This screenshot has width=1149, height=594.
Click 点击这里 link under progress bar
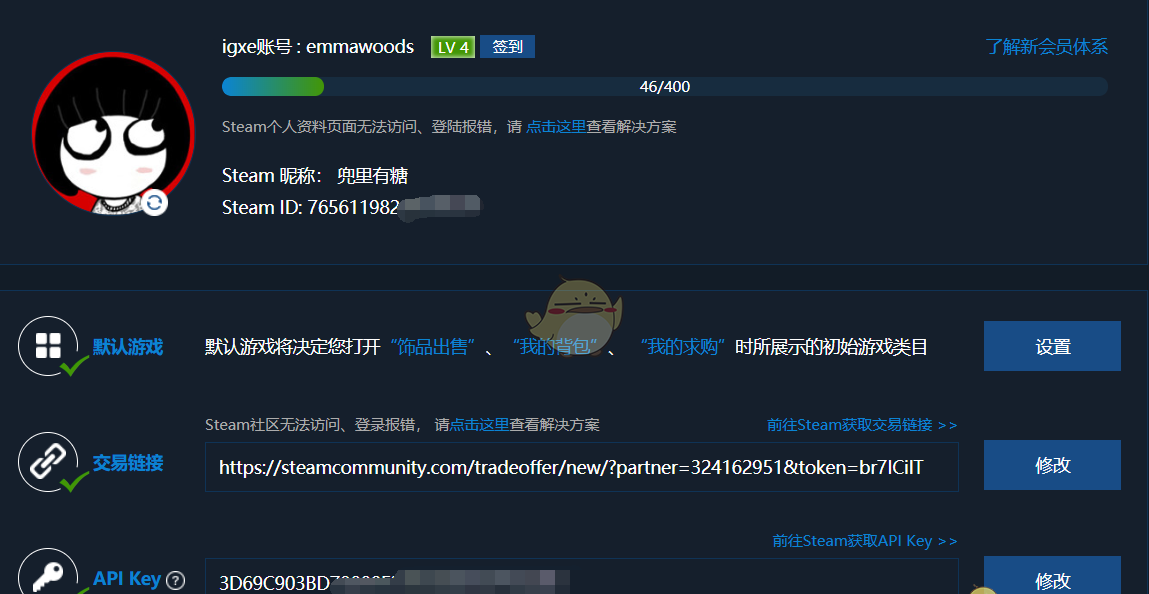click(556, 127)
